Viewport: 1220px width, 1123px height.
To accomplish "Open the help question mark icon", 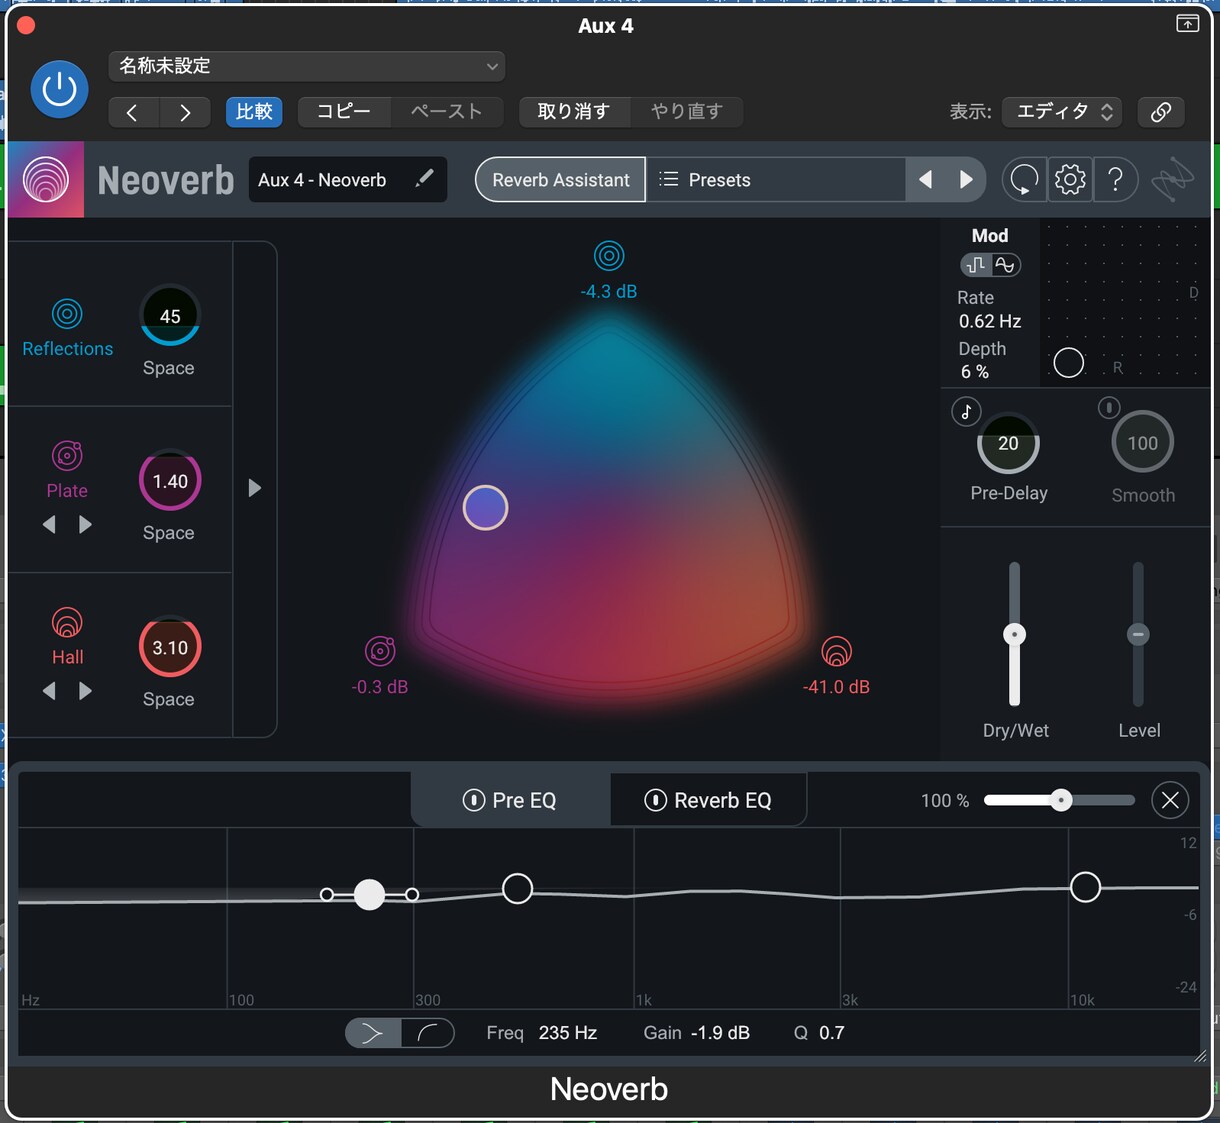I will (x=1115, y=180).
